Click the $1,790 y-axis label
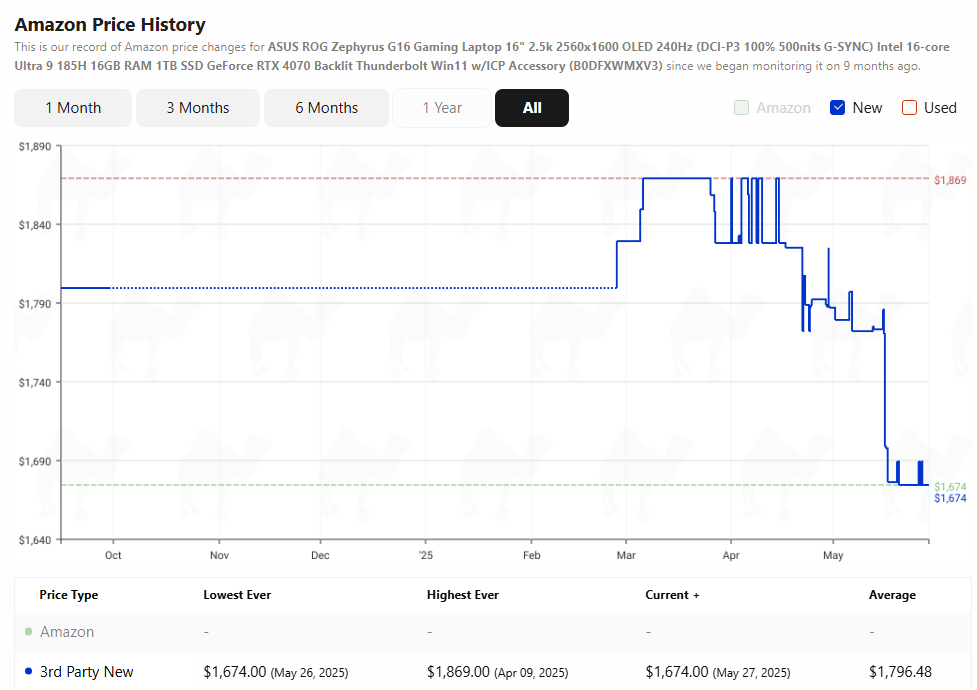This screenshot has width=977, height=690. click(x=35, y=304)
